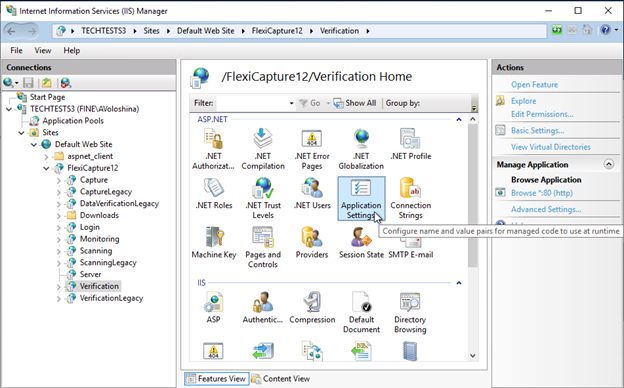624x388 pixels.
Task: Select the Server application tree item
Action: (x=90, y=275)
